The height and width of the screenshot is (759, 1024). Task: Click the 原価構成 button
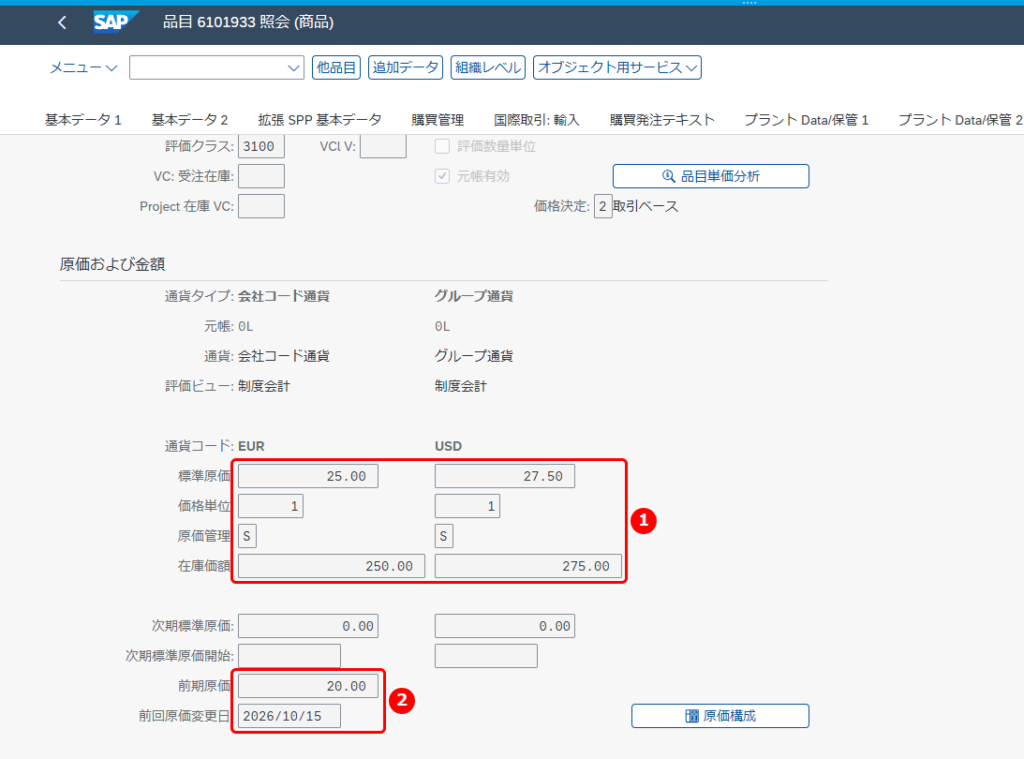tap(720, 716)
